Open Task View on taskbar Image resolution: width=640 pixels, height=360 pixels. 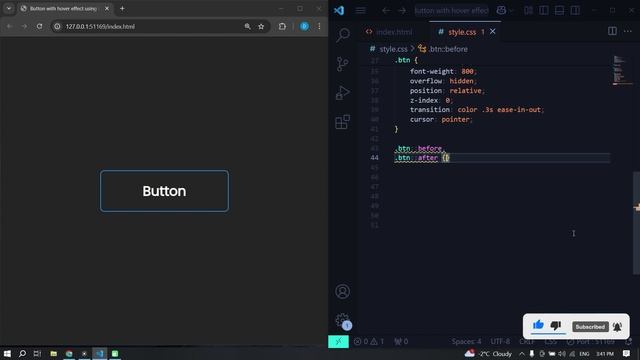pyautogui.click(x=37, y=353)
